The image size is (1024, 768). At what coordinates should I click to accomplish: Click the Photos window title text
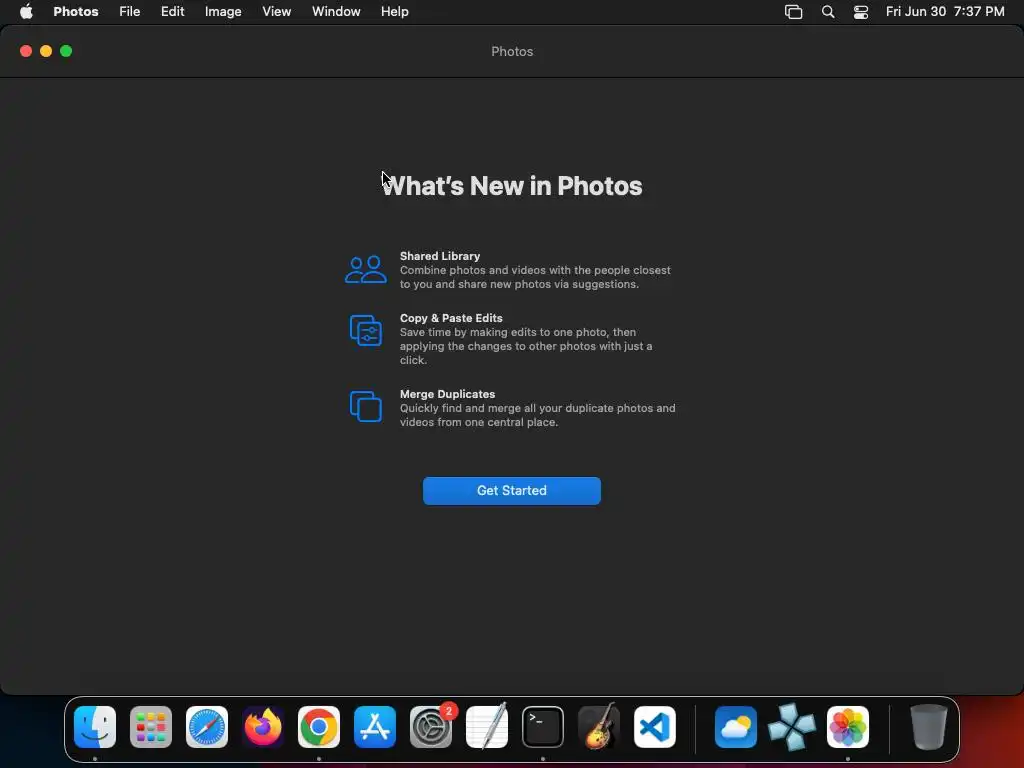coord(512,52)
